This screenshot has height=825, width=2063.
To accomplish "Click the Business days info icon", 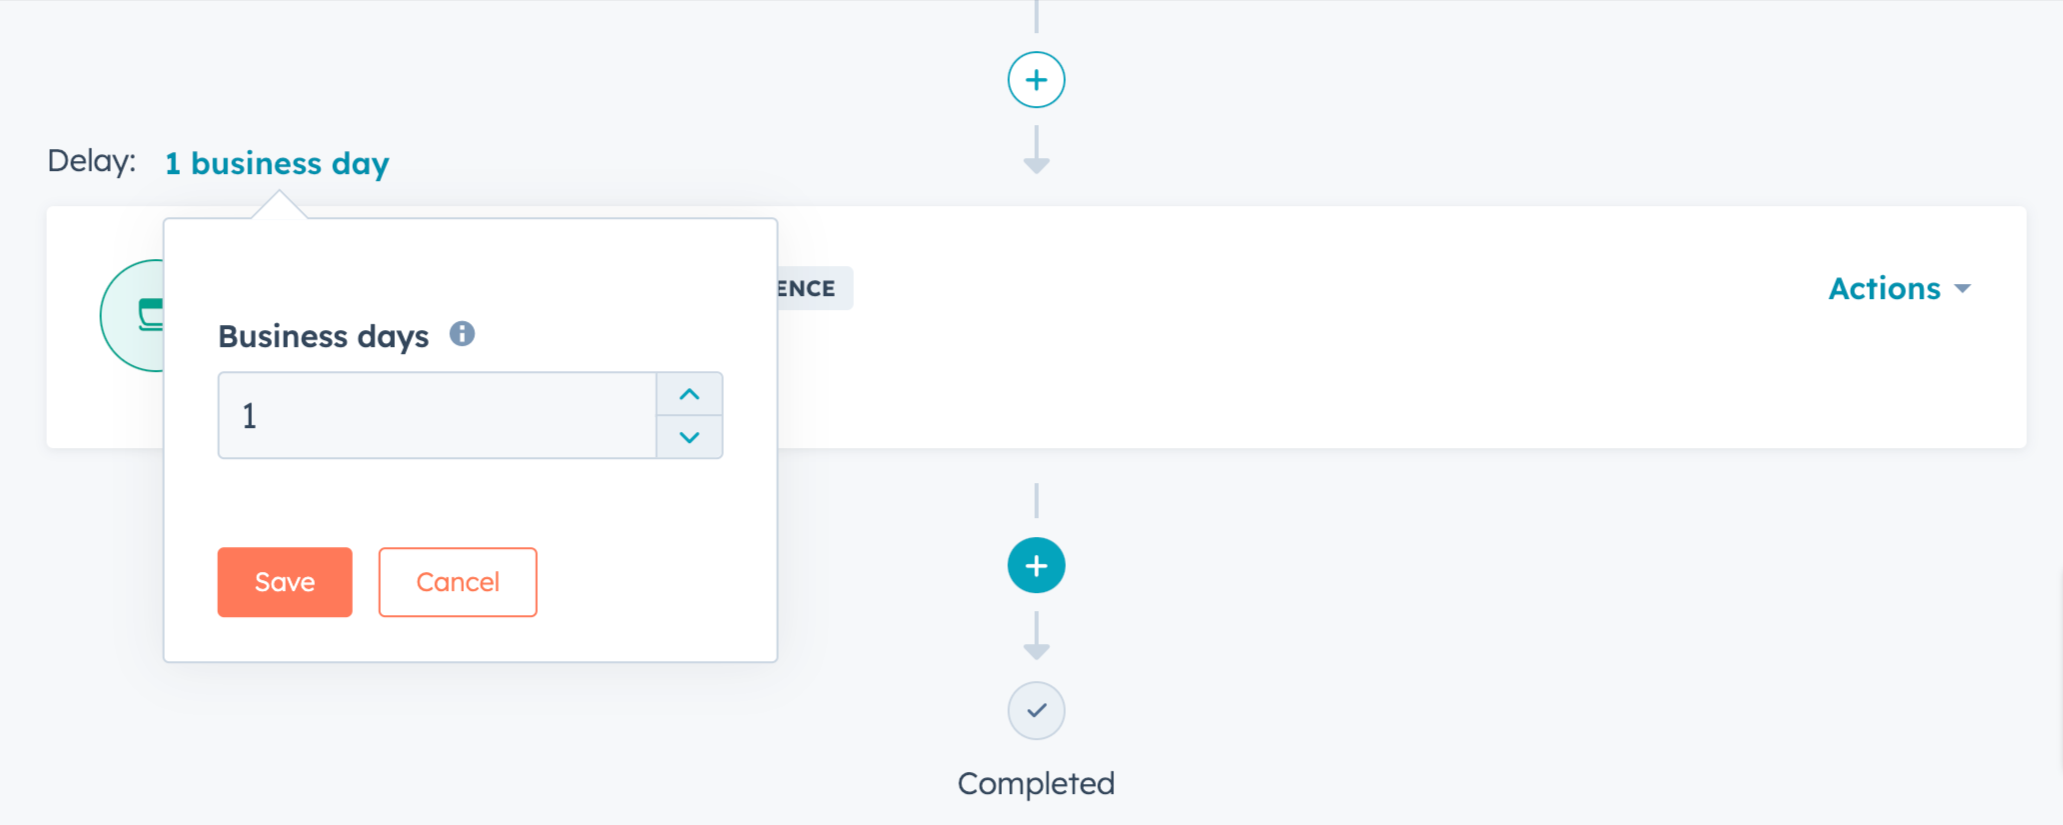I will (x=463, y=334).
